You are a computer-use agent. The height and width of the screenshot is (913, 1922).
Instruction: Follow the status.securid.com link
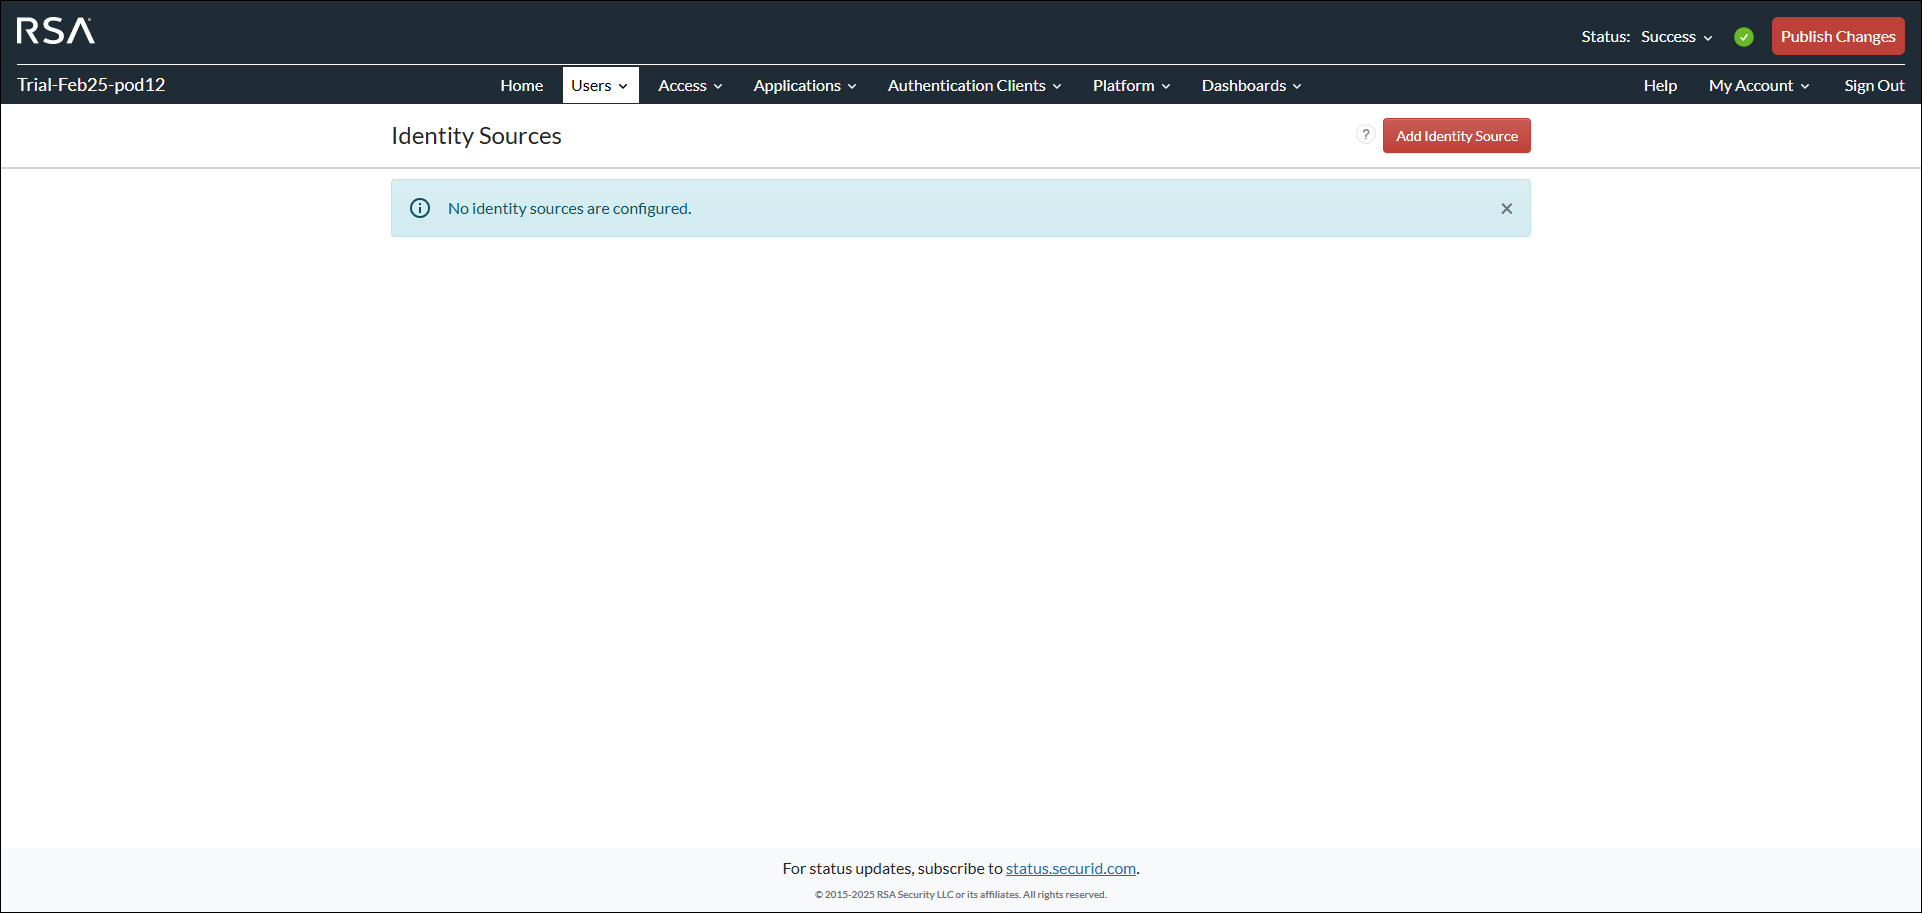click(1070, 868)
